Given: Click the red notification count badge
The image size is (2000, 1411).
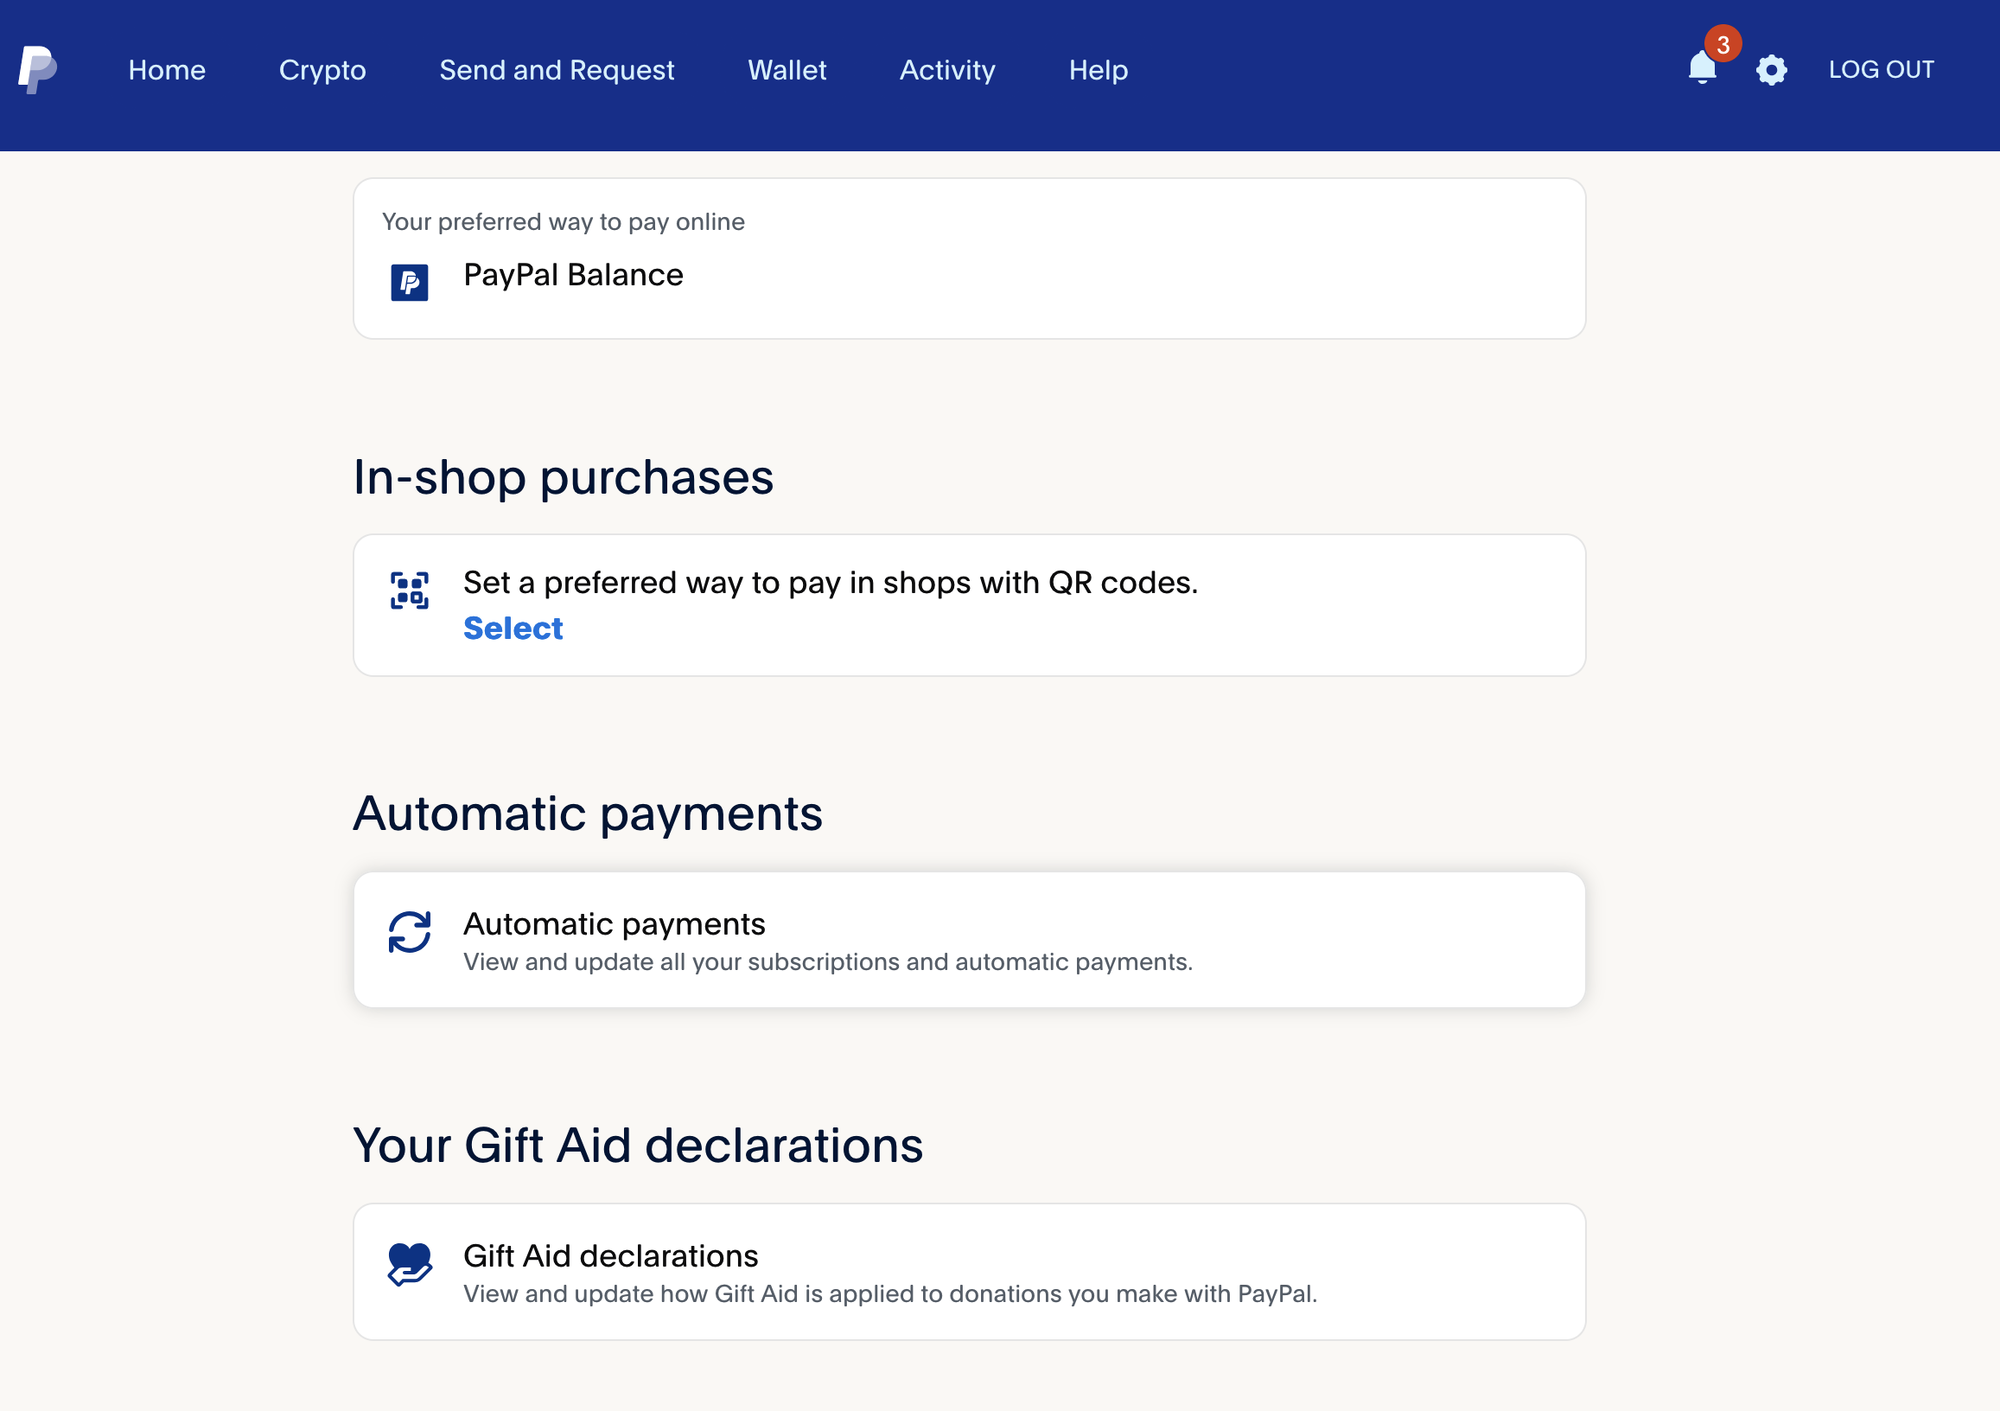Looking at the screenshot, I should (x=1723, y=44).
